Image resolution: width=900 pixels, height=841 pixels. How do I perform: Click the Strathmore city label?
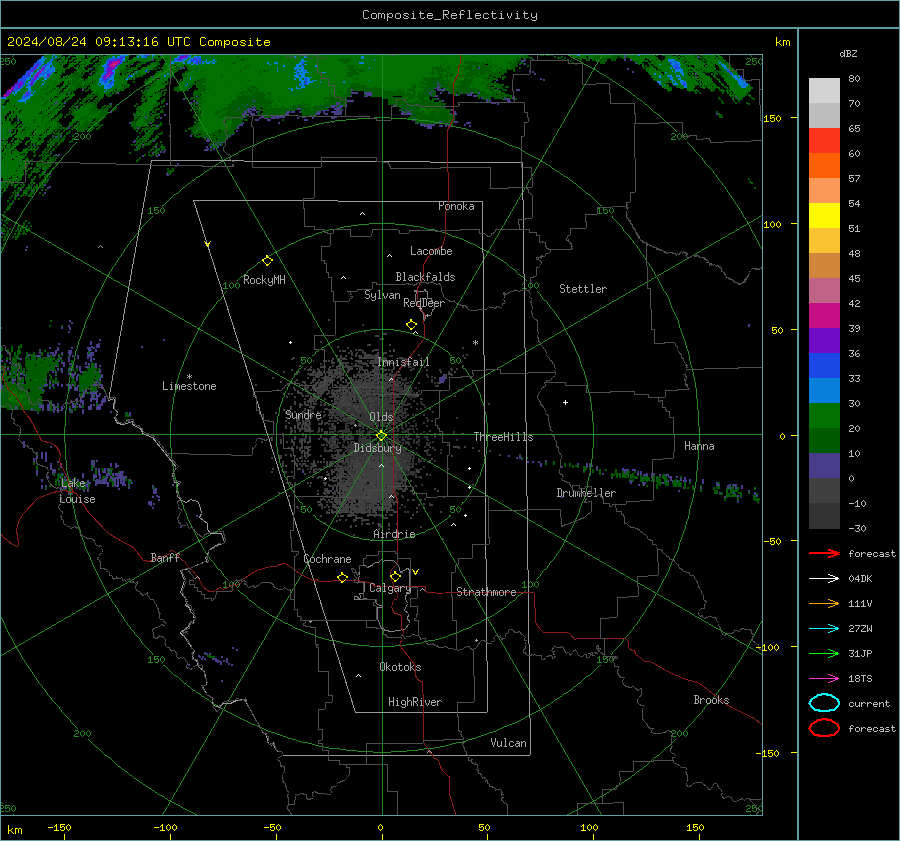(x=486, y=592)
